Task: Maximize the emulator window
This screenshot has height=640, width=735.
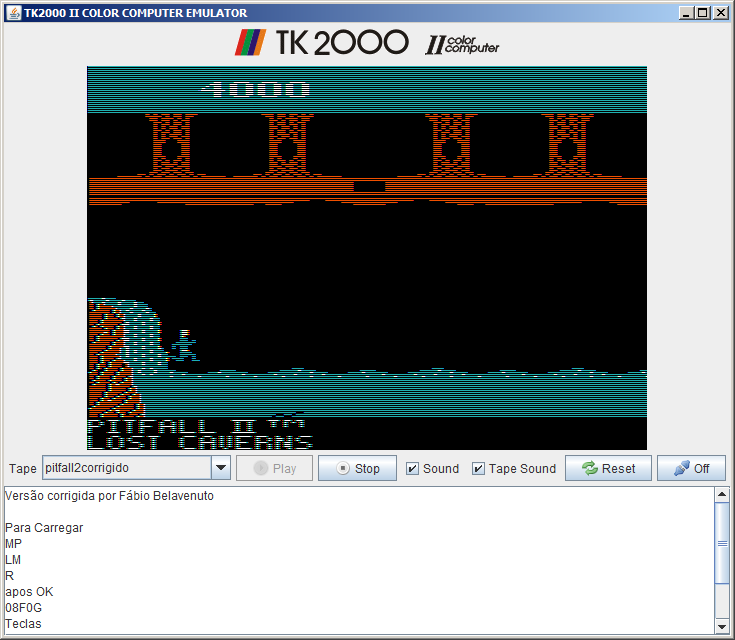Action: click(x=703, y=13)
